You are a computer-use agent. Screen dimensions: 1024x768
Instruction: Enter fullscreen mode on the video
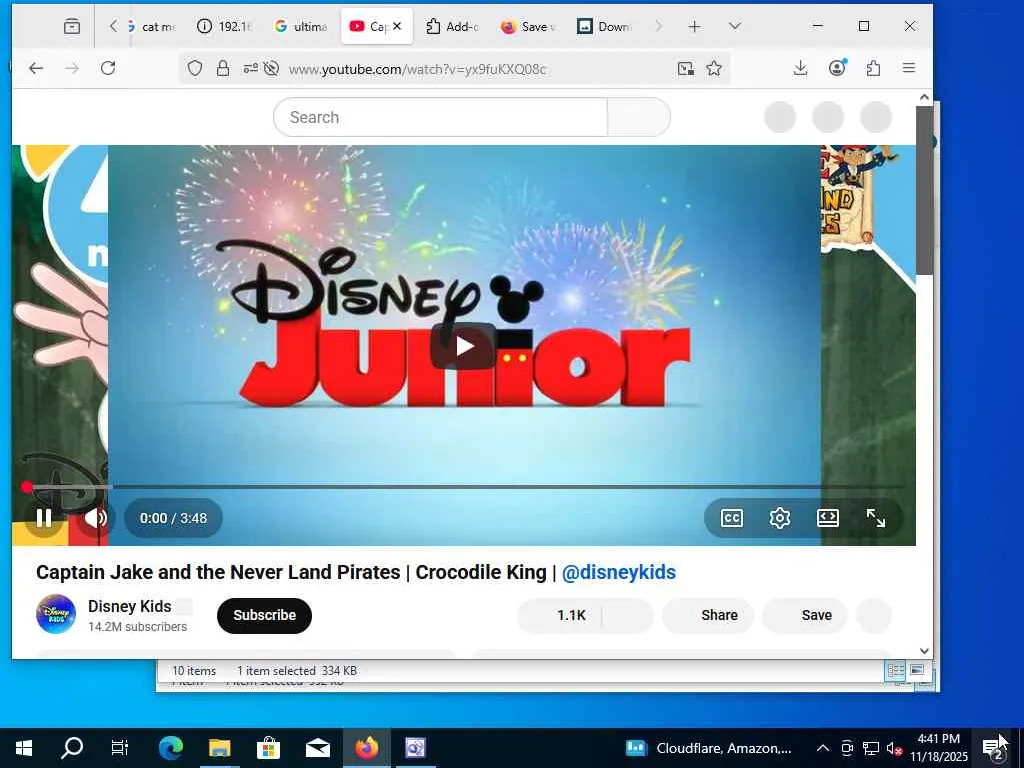[876, 518]
